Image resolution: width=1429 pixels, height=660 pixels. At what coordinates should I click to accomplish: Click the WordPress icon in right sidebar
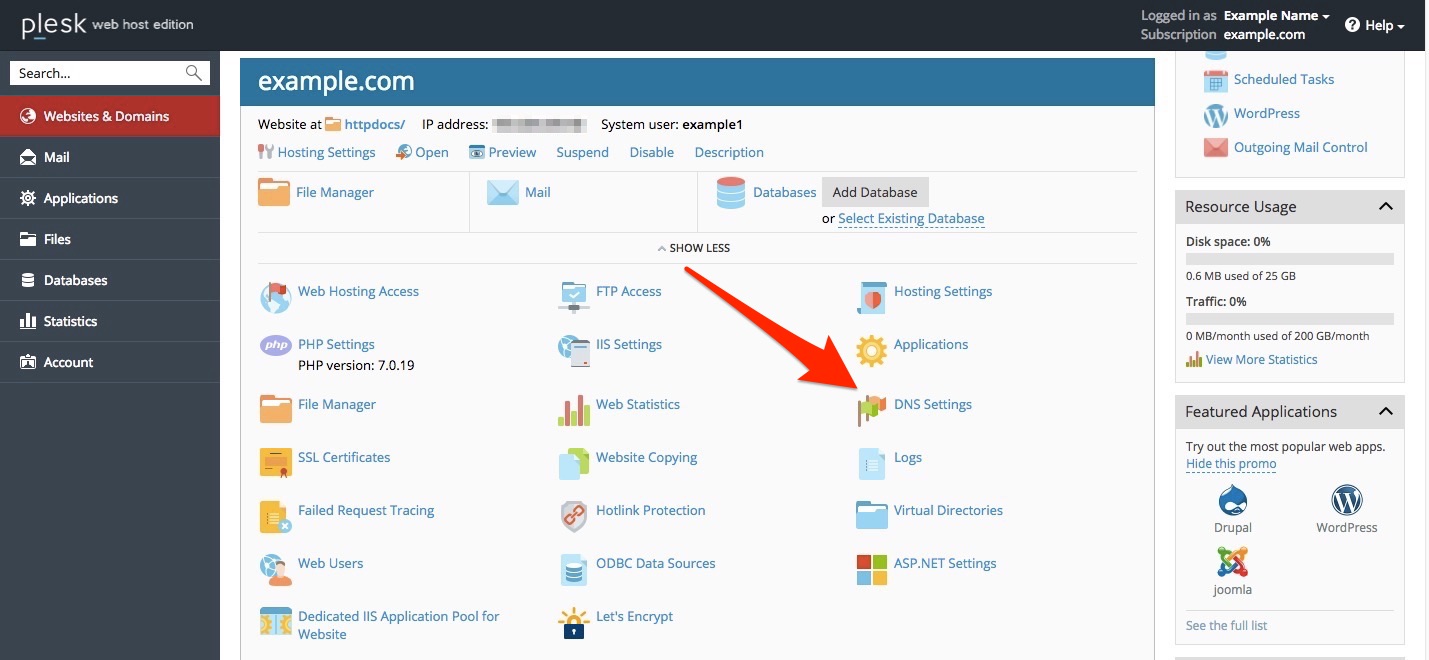coord(1215,115)
